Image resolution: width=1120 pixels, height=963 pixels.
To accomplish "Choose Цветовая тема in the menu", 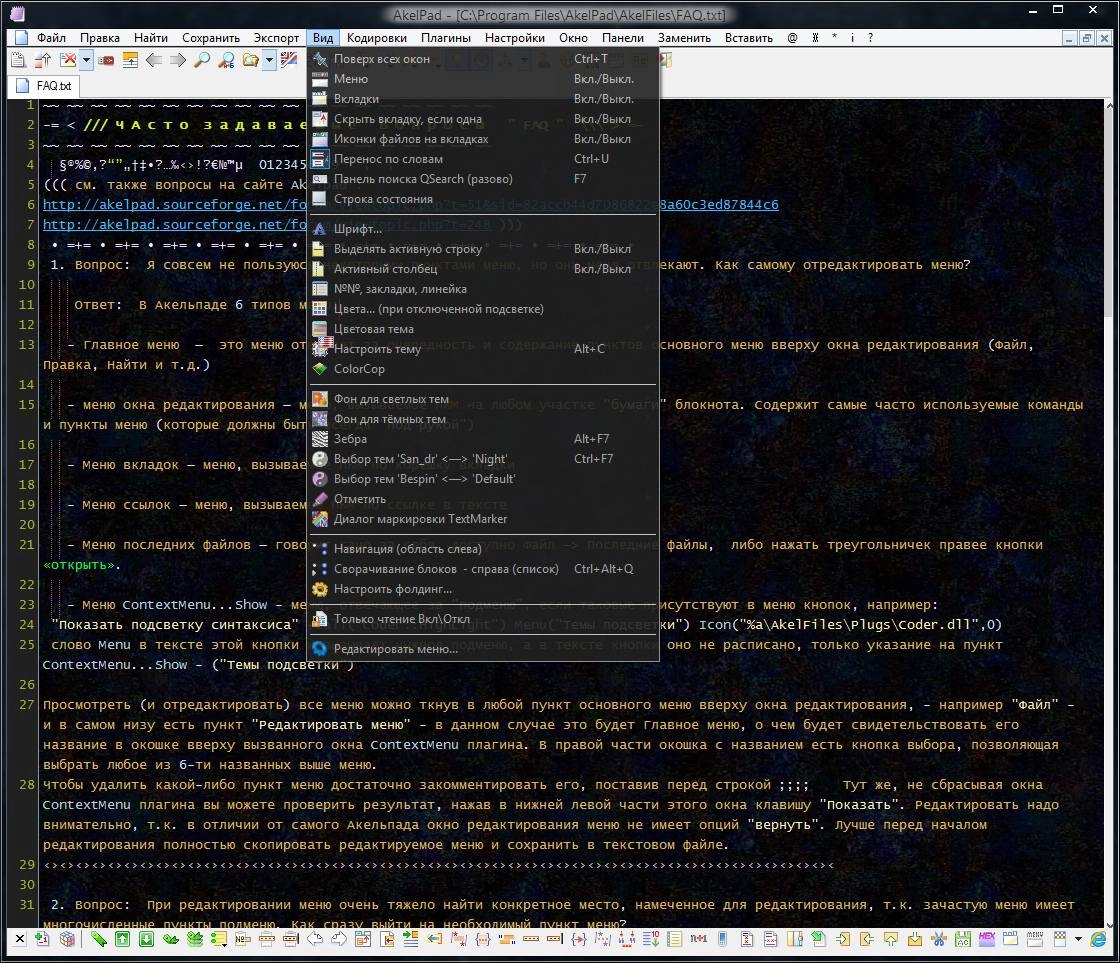I will coord(483,329).
